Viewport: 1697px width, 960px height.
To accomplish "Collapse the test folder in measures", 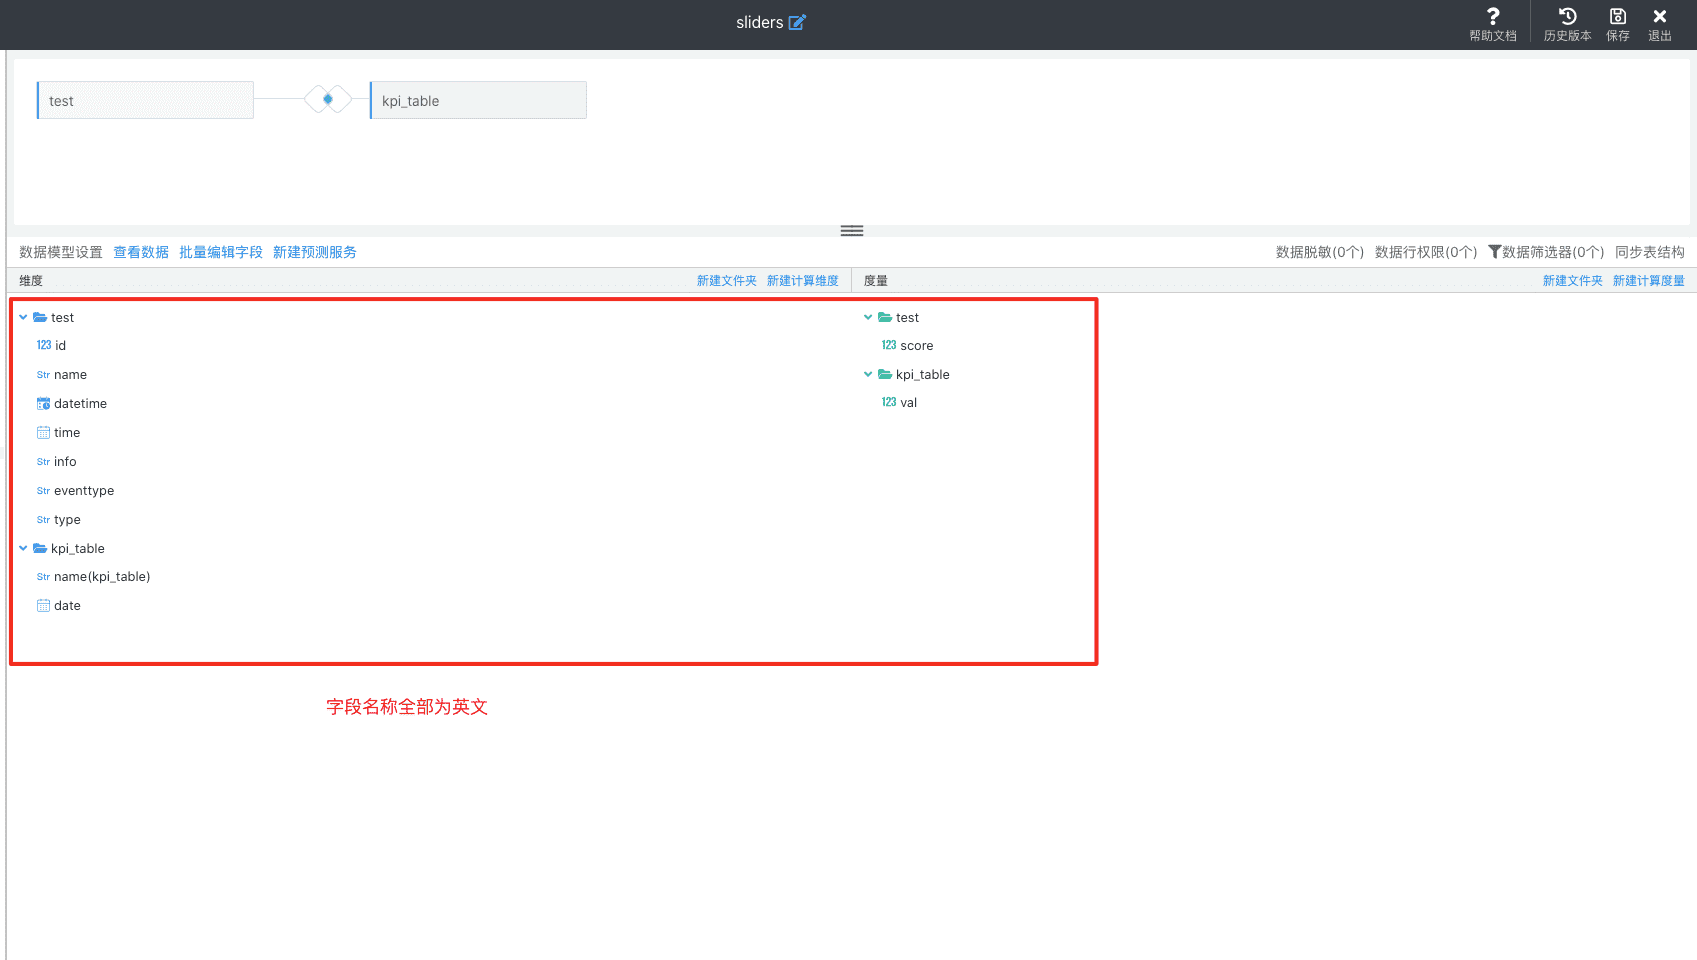I will click(x=868, y=317).
